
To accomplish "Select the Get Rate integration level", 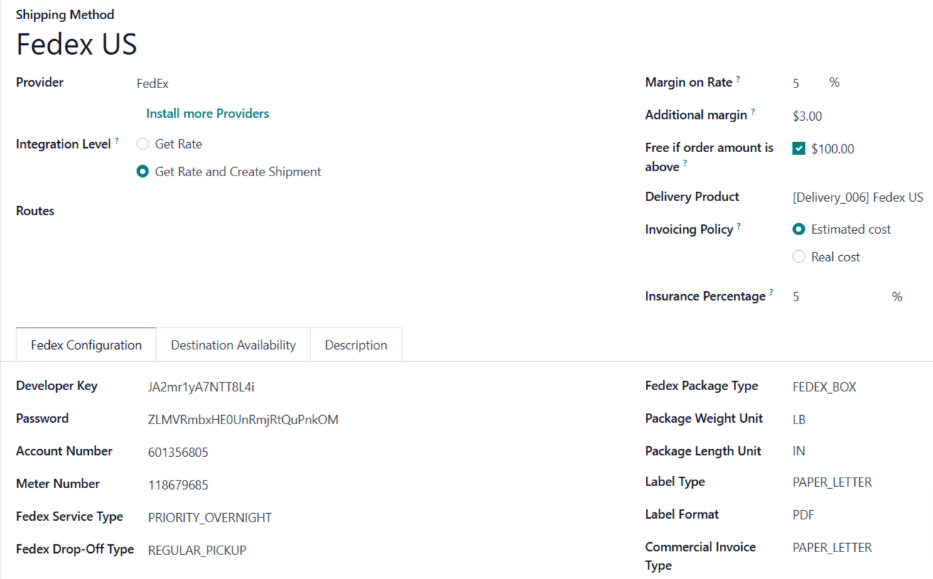I will pyautogui.click(x=142, y=143).
